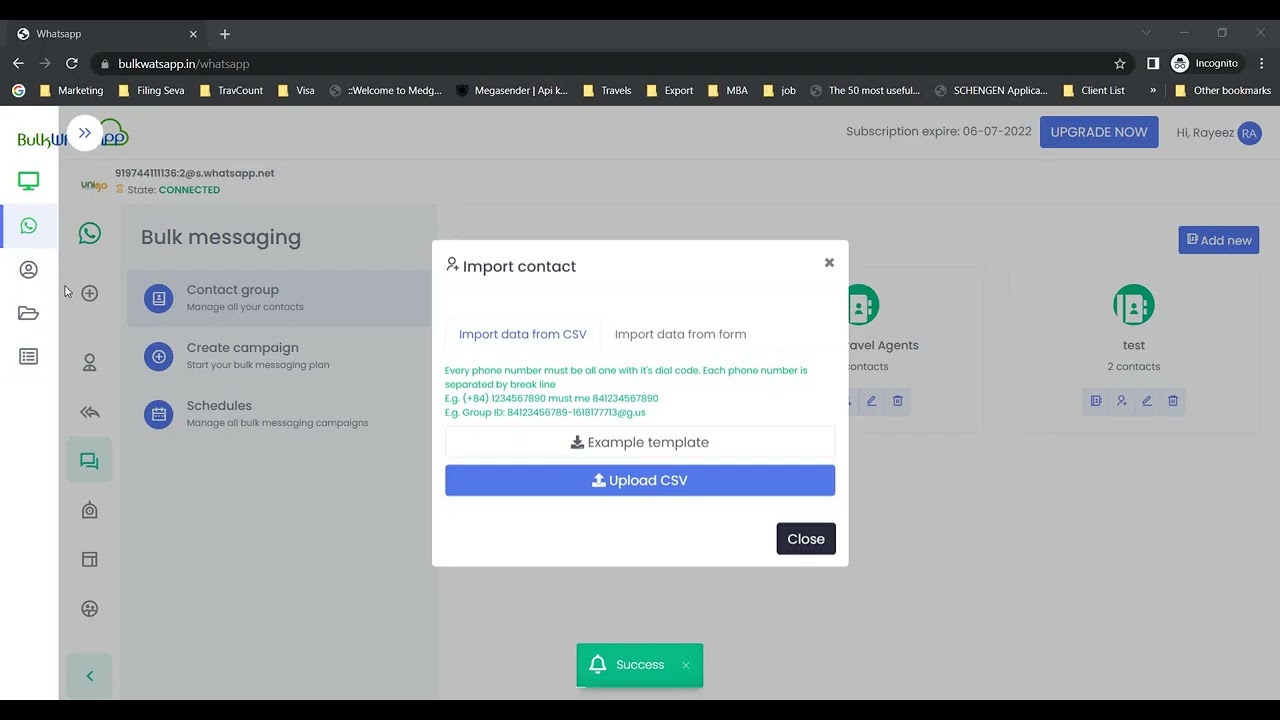Bookmark this page with the star icon
1280x720 pixels.
[x=1120, y=63]
